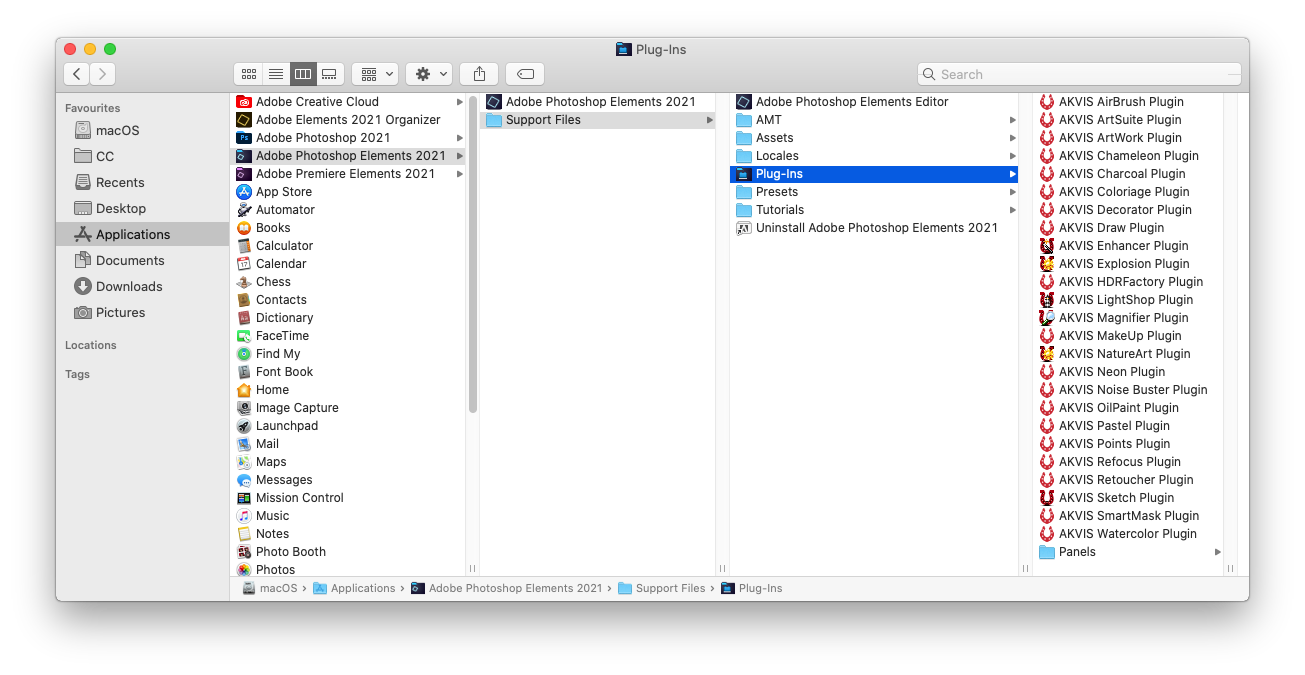Select the Mission Control app icon
Screen dimensions: 1305x675
pyautogui.click(x=244, y=498)
